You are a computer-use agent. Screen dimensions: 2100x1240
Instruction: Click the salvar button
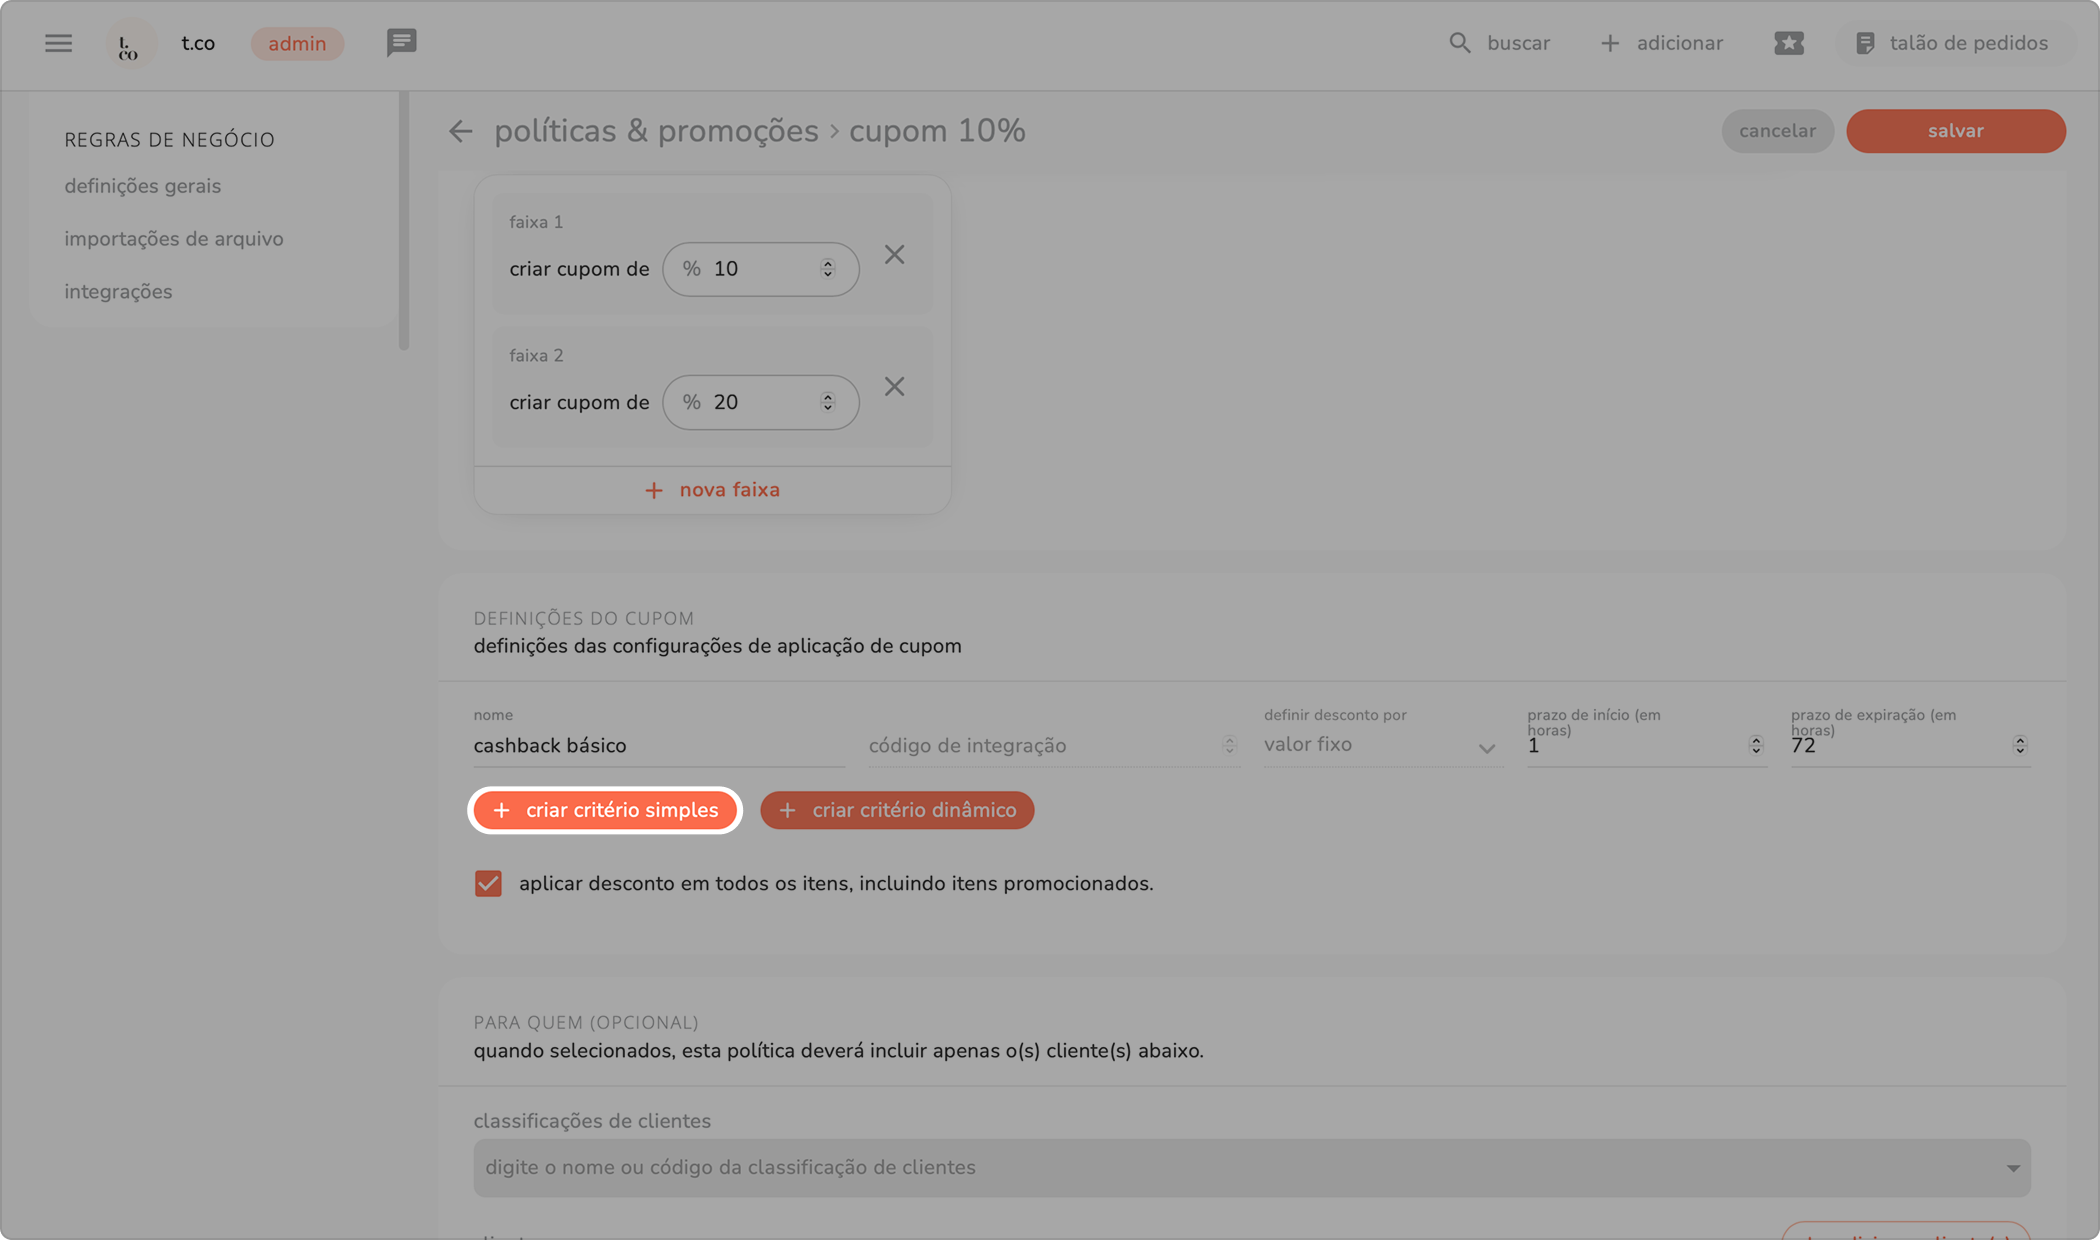1955,131
